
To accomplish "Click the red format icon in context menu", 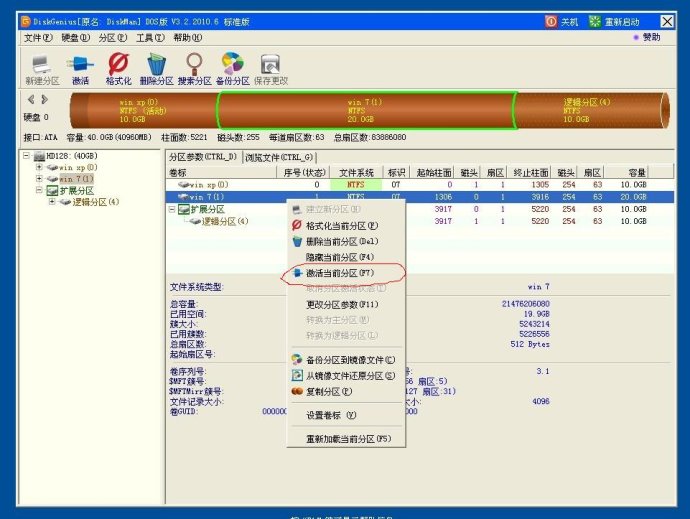I will pos(297,225).
